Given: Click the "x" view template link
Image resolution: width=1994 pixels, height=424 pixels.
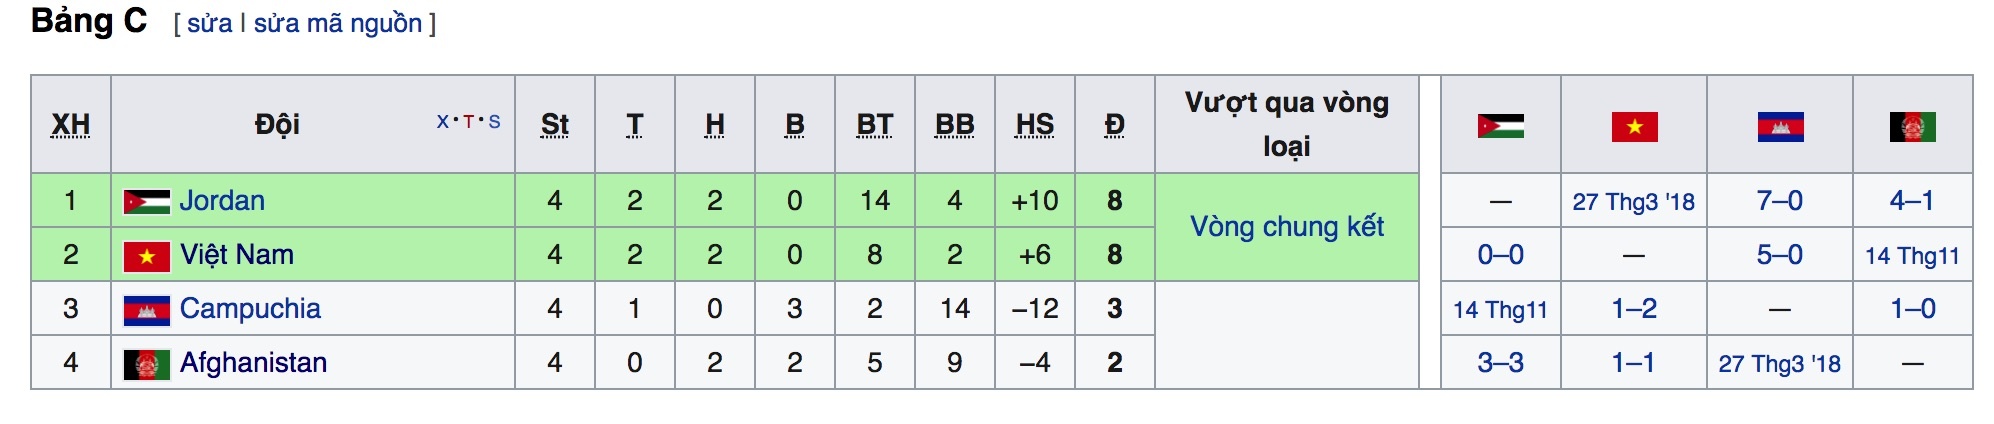Looking at the screenshot, I should [442, 122].
